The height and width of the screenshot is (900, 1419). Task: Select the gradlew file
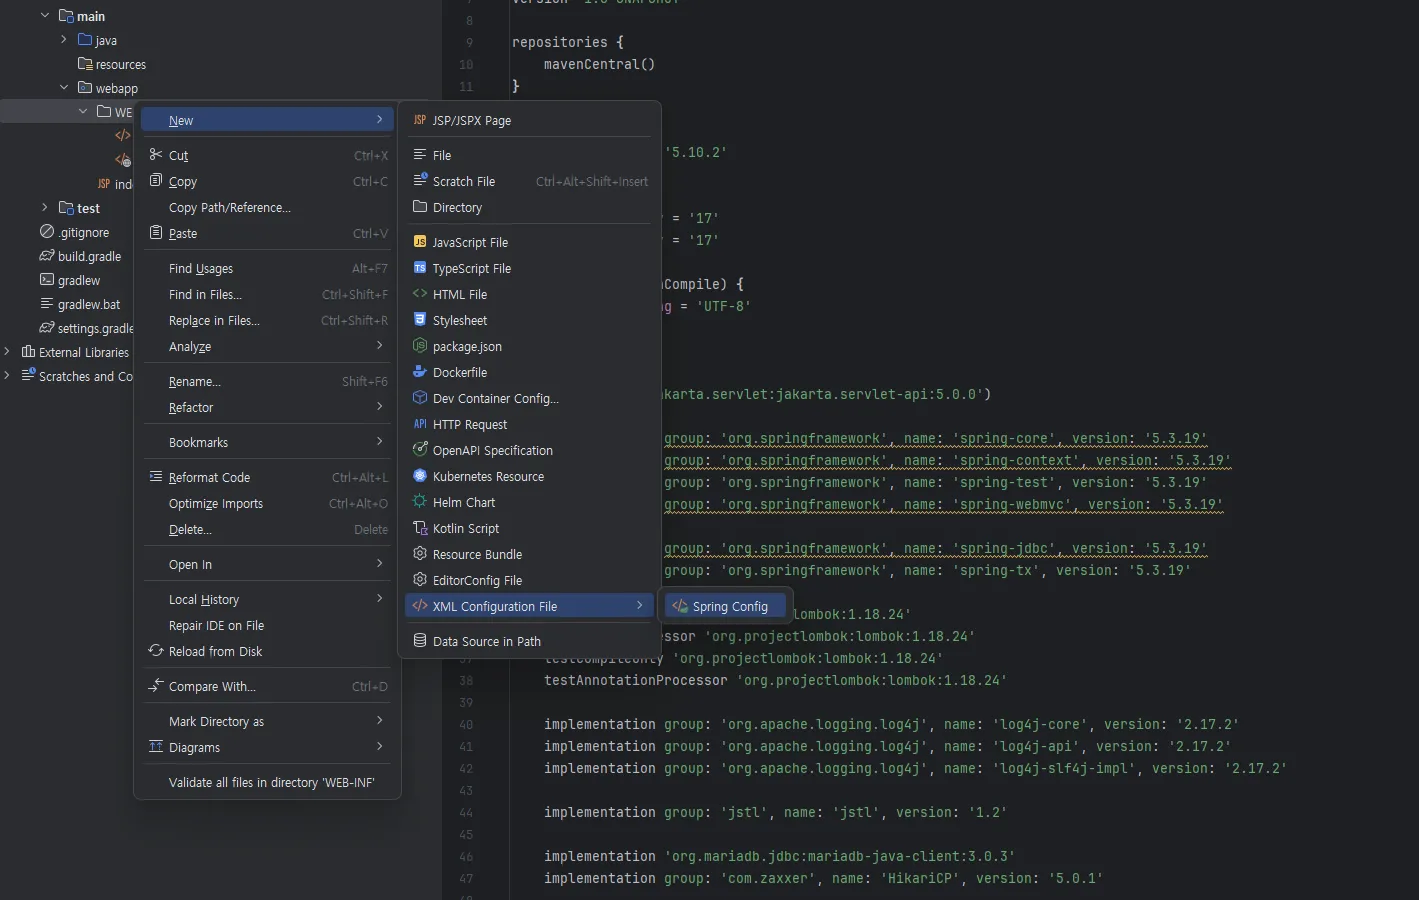pos(79,280)
